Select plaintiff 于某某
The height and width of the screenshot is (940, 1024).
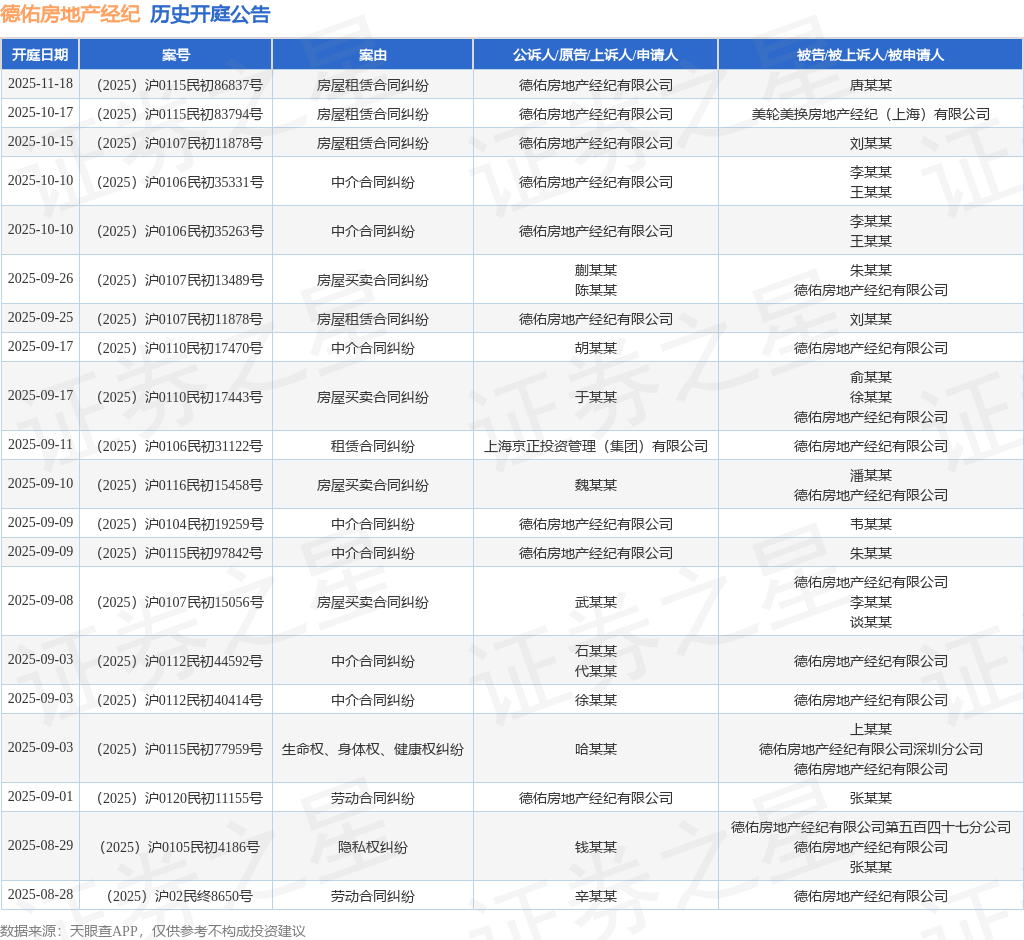[x=596, y=397]
